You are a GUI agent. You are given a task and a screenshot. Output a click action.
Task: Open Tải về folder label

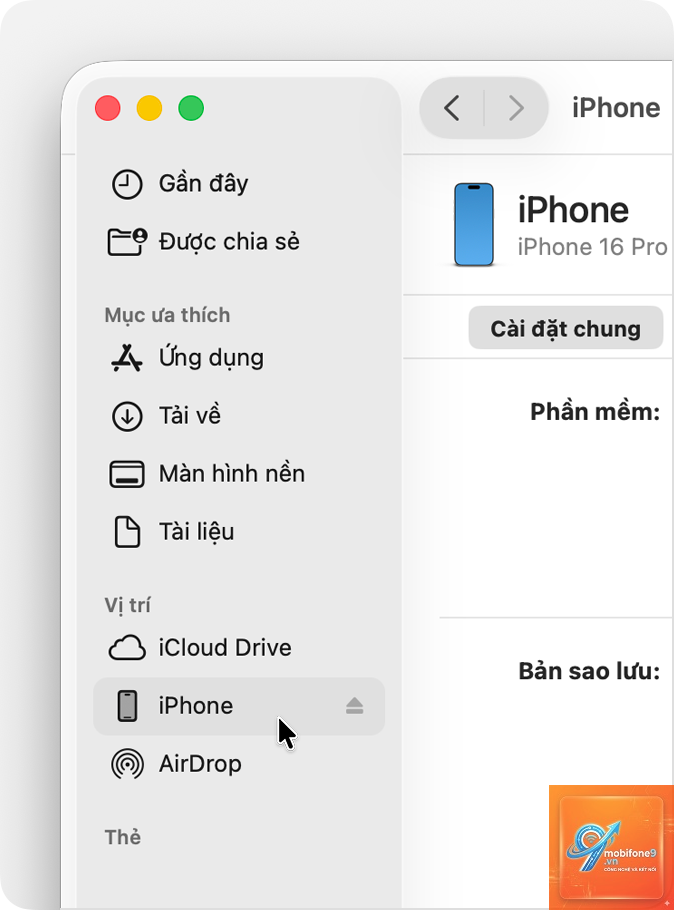pos(190,416)
